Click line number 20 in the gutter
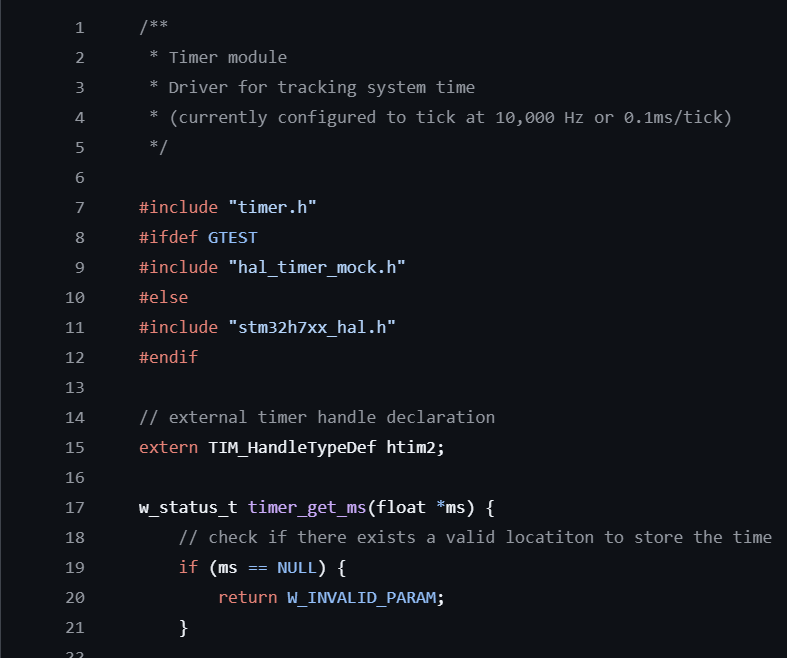Viewport: 787px width, 658px height. click(74, 597)
